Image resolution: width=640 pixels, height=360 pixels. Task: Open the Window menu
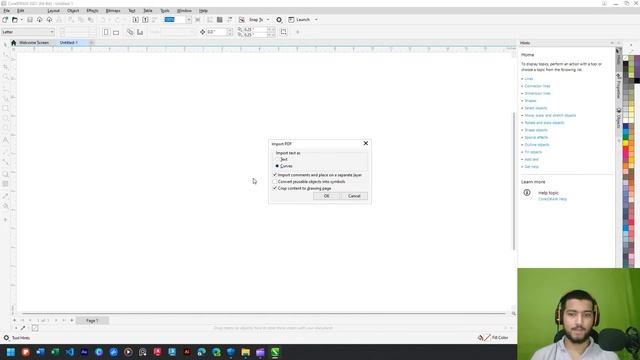[184, 11]
